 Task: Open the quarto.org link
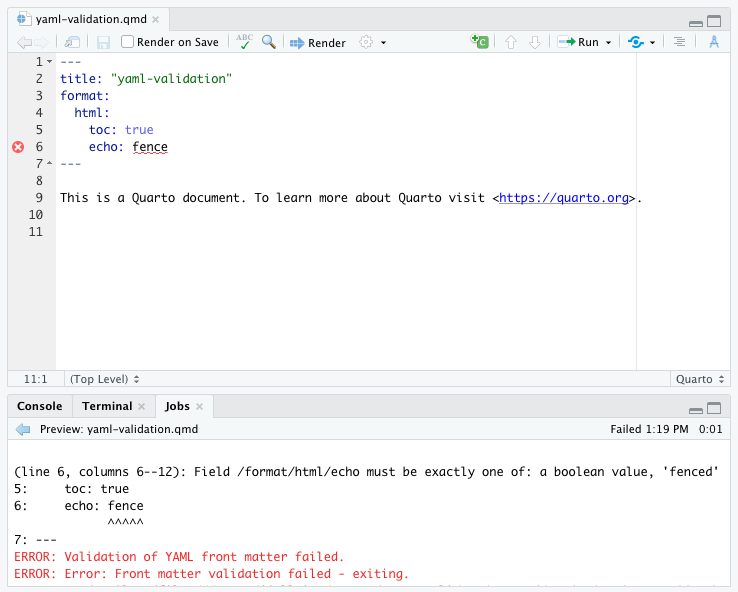(x=565, y=198)
